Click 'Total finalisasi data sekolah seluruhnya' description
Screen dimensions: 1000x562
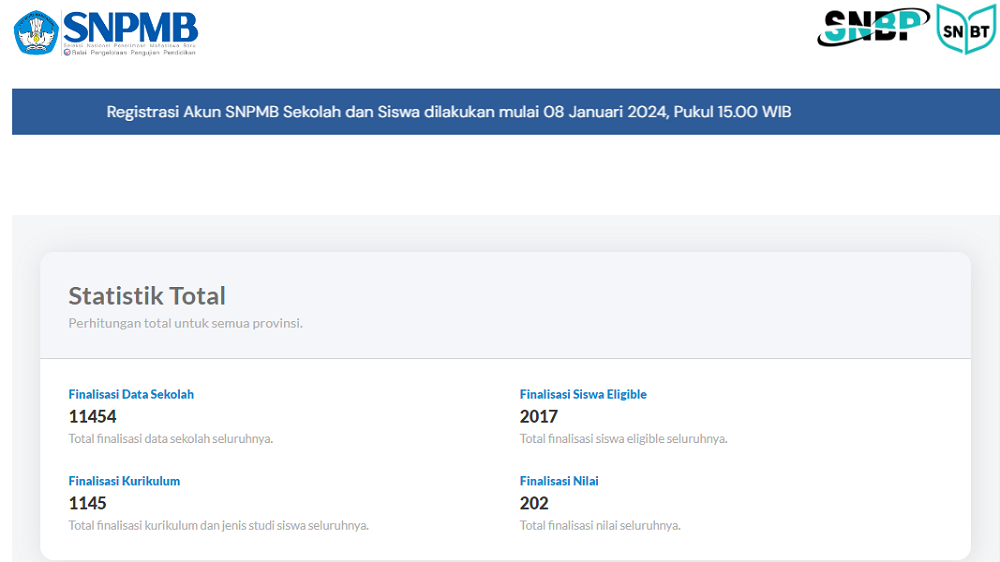coord(171,439)
